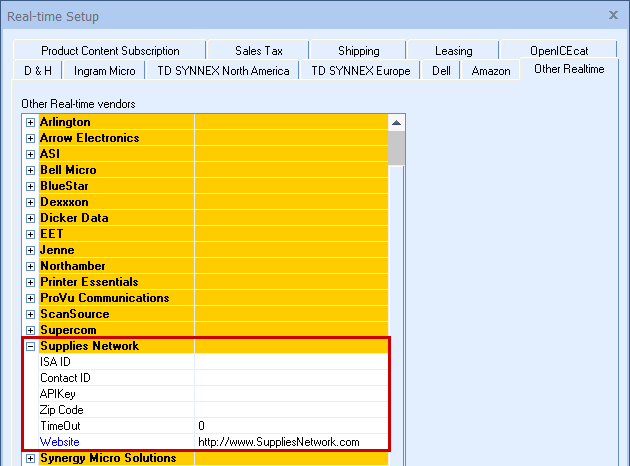
Task: Open the OpenICEcat tab
Action: [x=559, y=51]
